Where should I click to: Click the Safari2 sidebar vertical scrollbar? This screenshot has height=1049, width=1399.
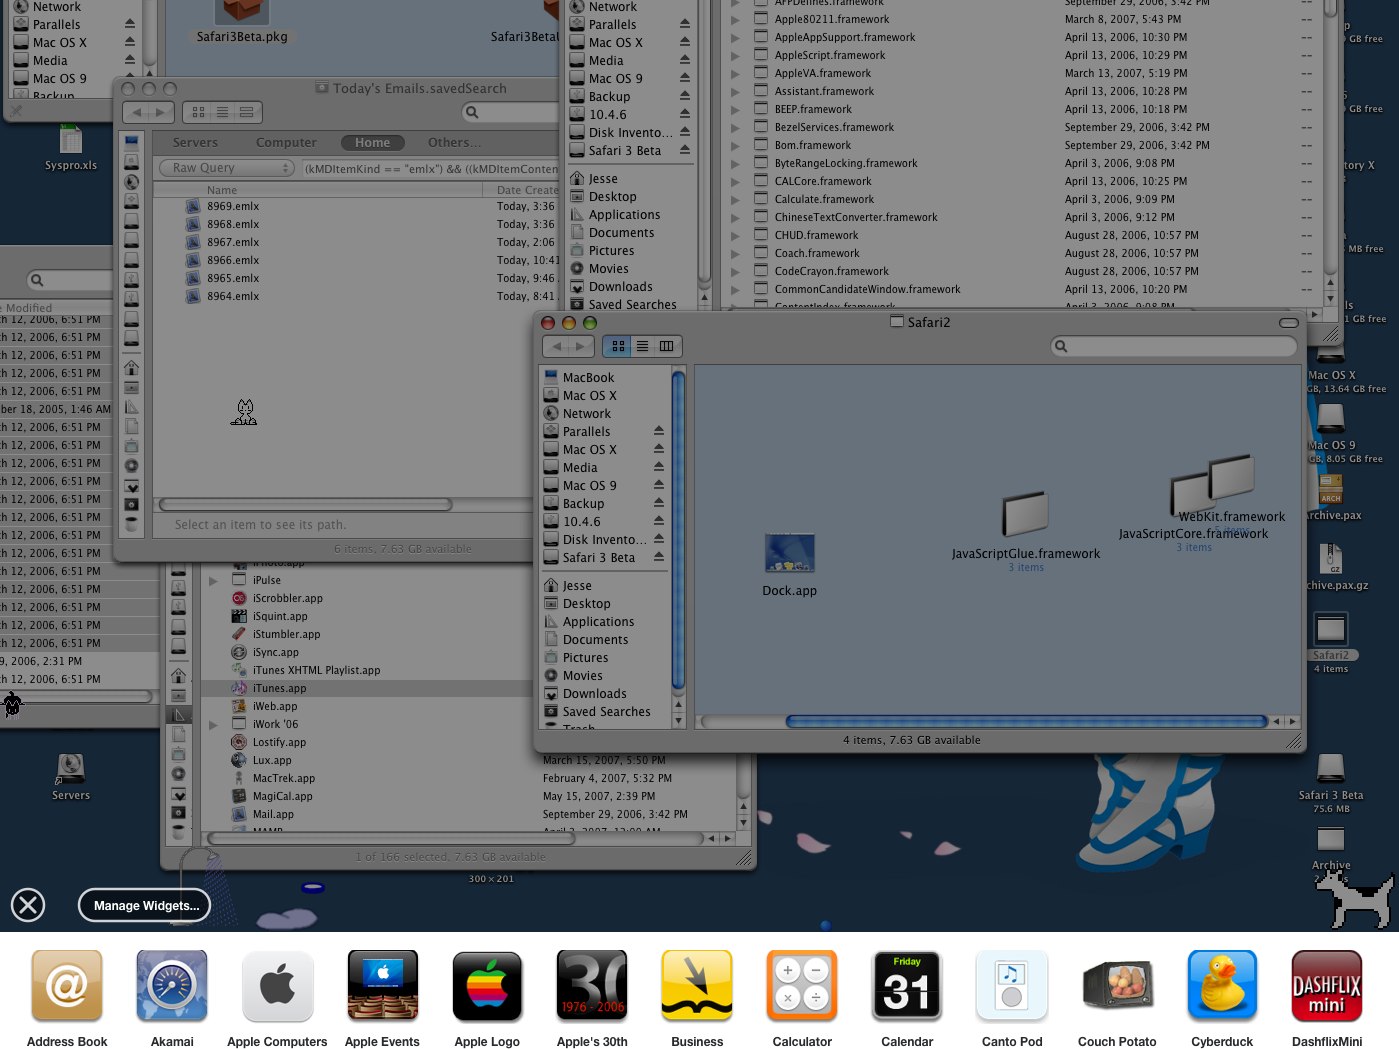tap(678, 530)
